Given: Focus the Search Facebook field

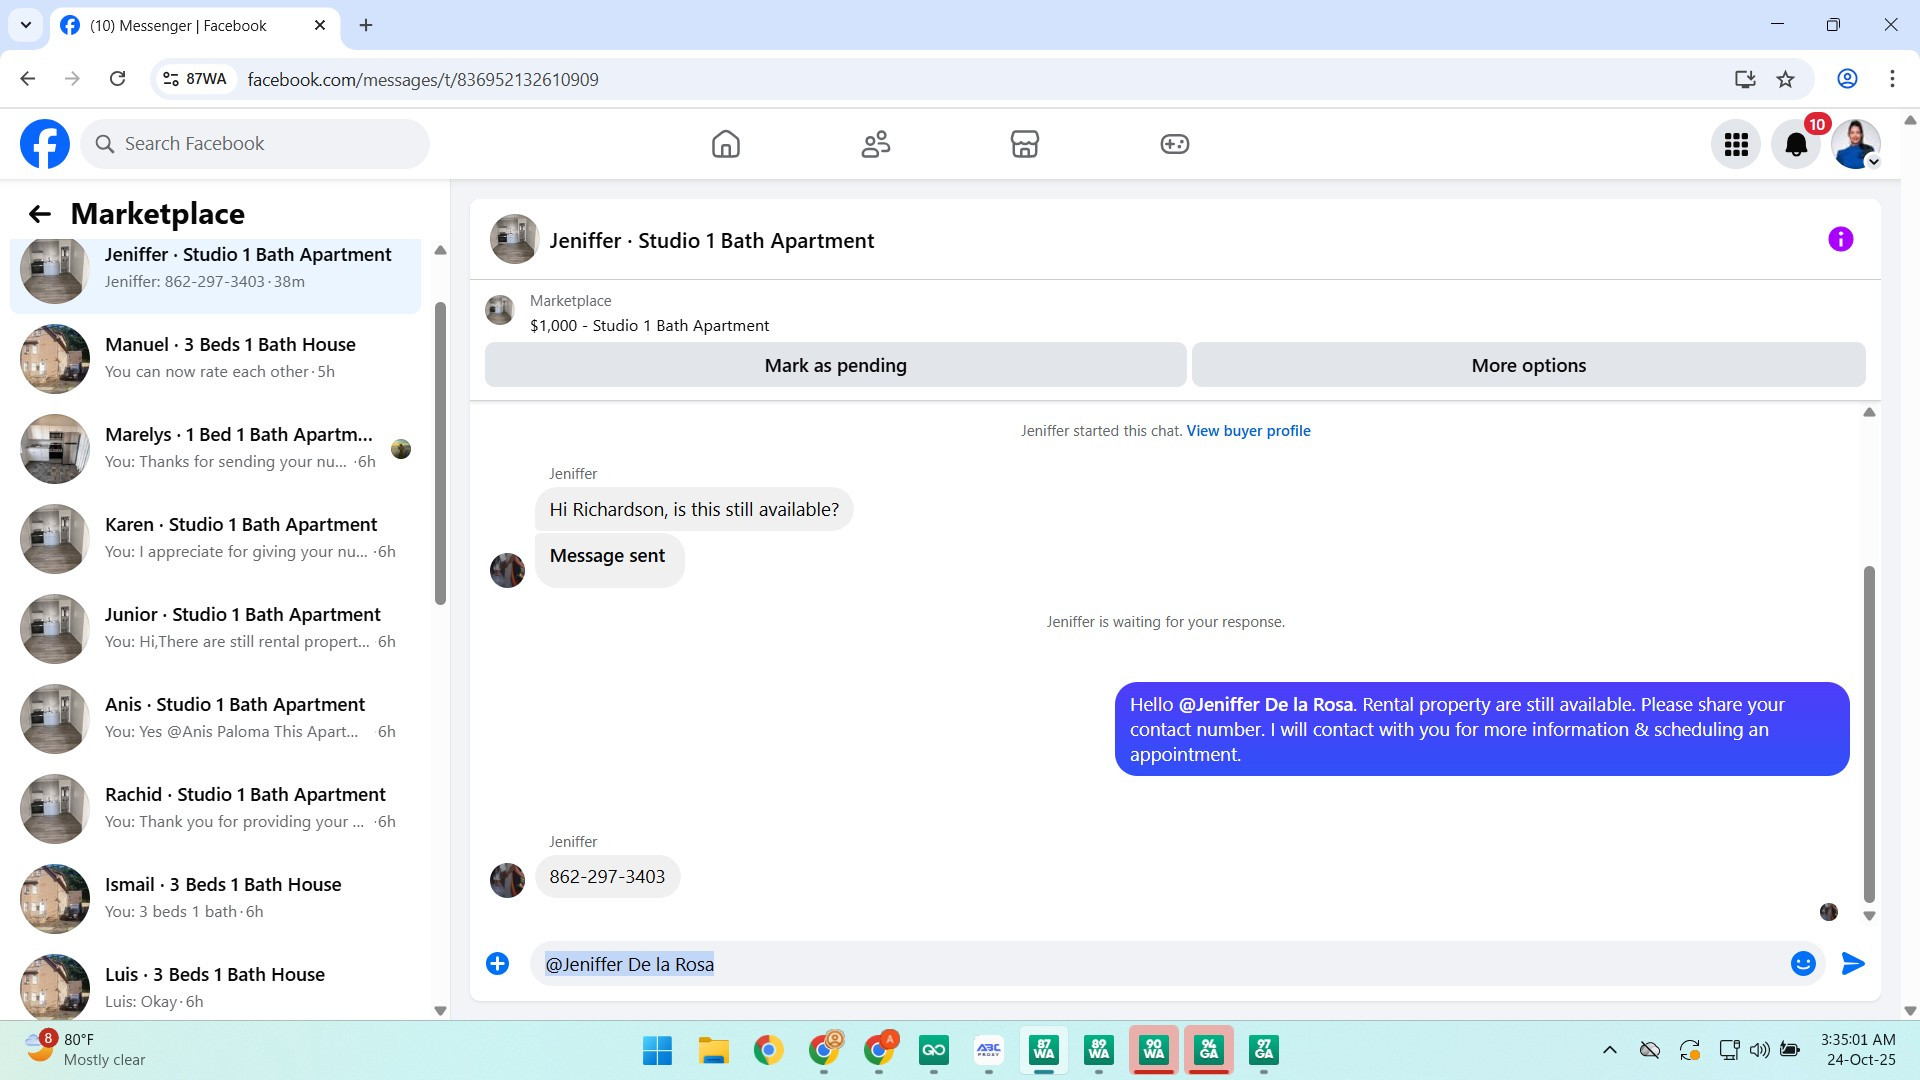Looking at the screenshot, I should pos(255,144).
